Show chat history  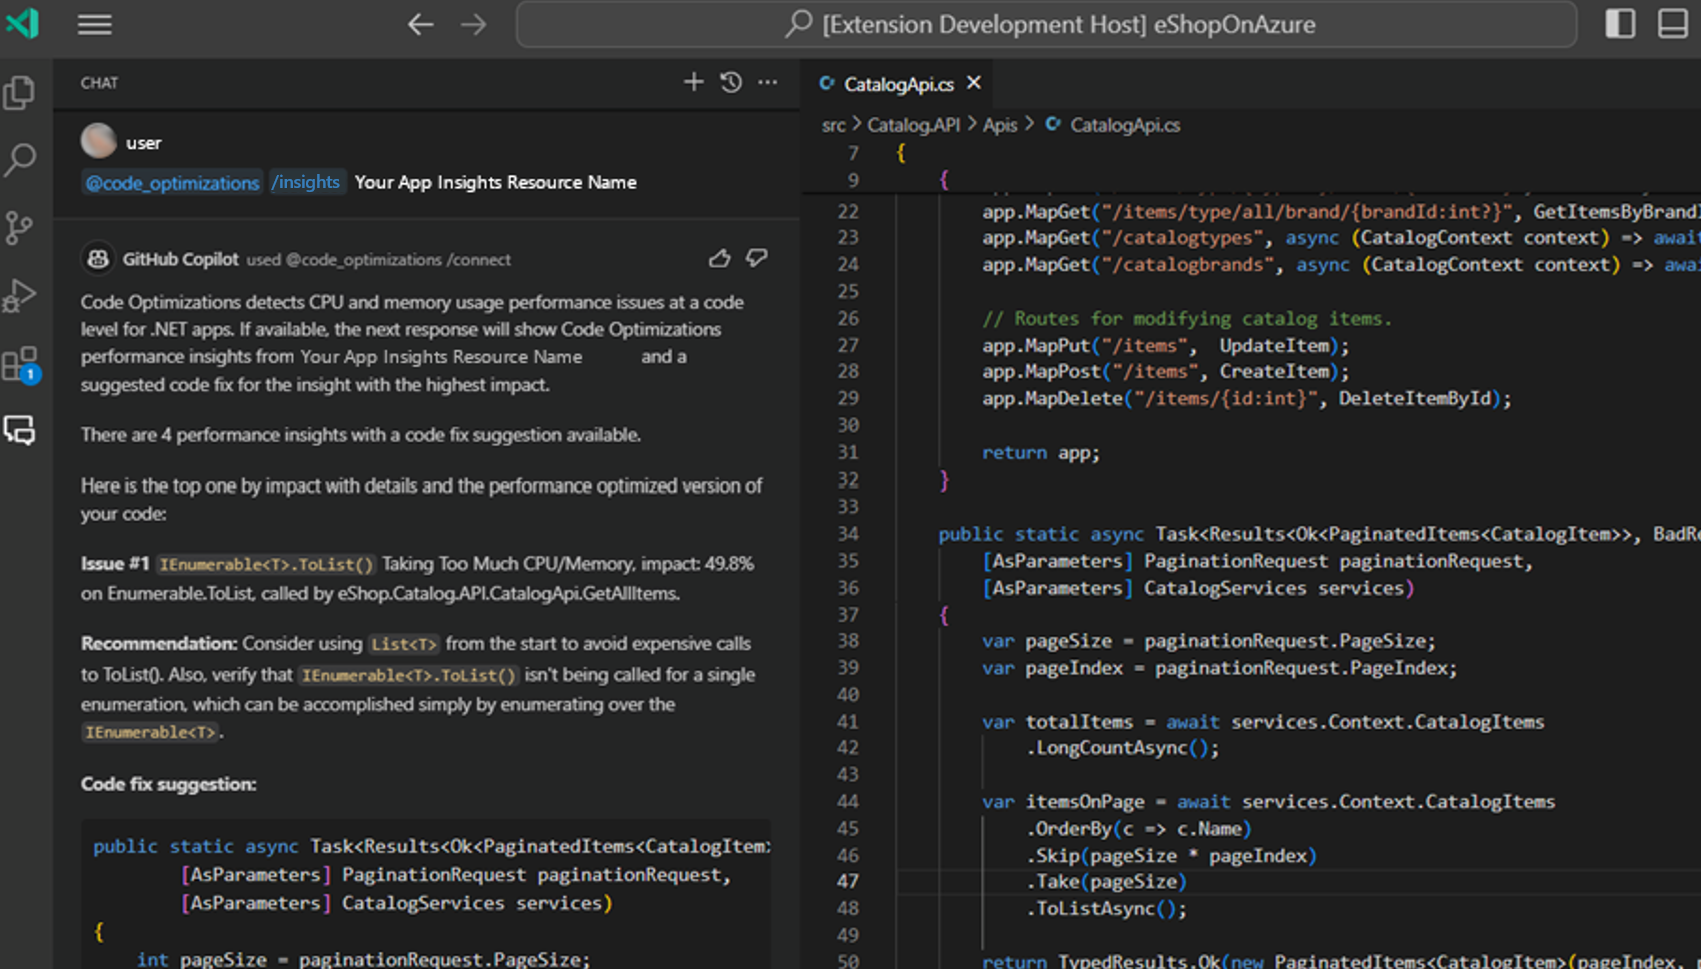pyautogui.click(x=730, y=82)
